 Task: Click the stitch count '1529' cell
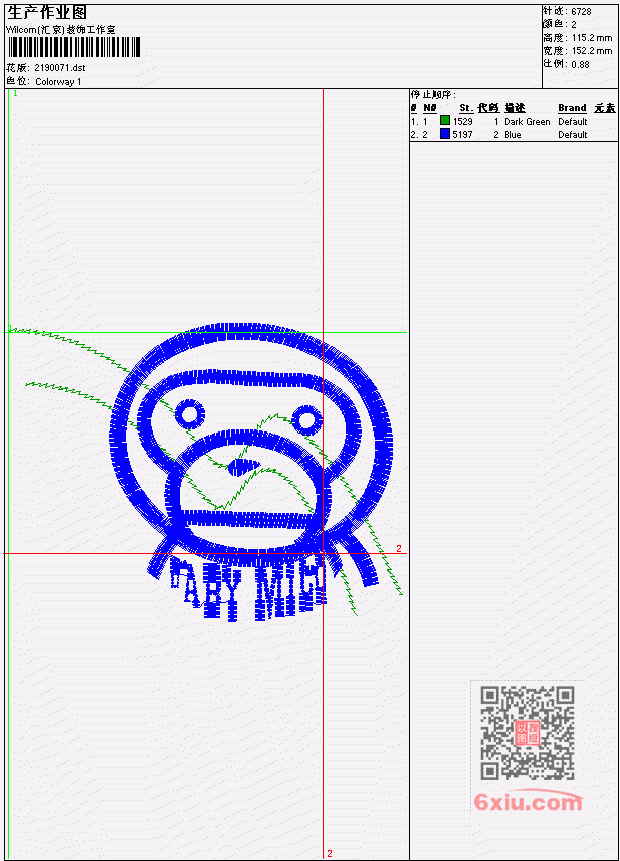tap(462, 122)
